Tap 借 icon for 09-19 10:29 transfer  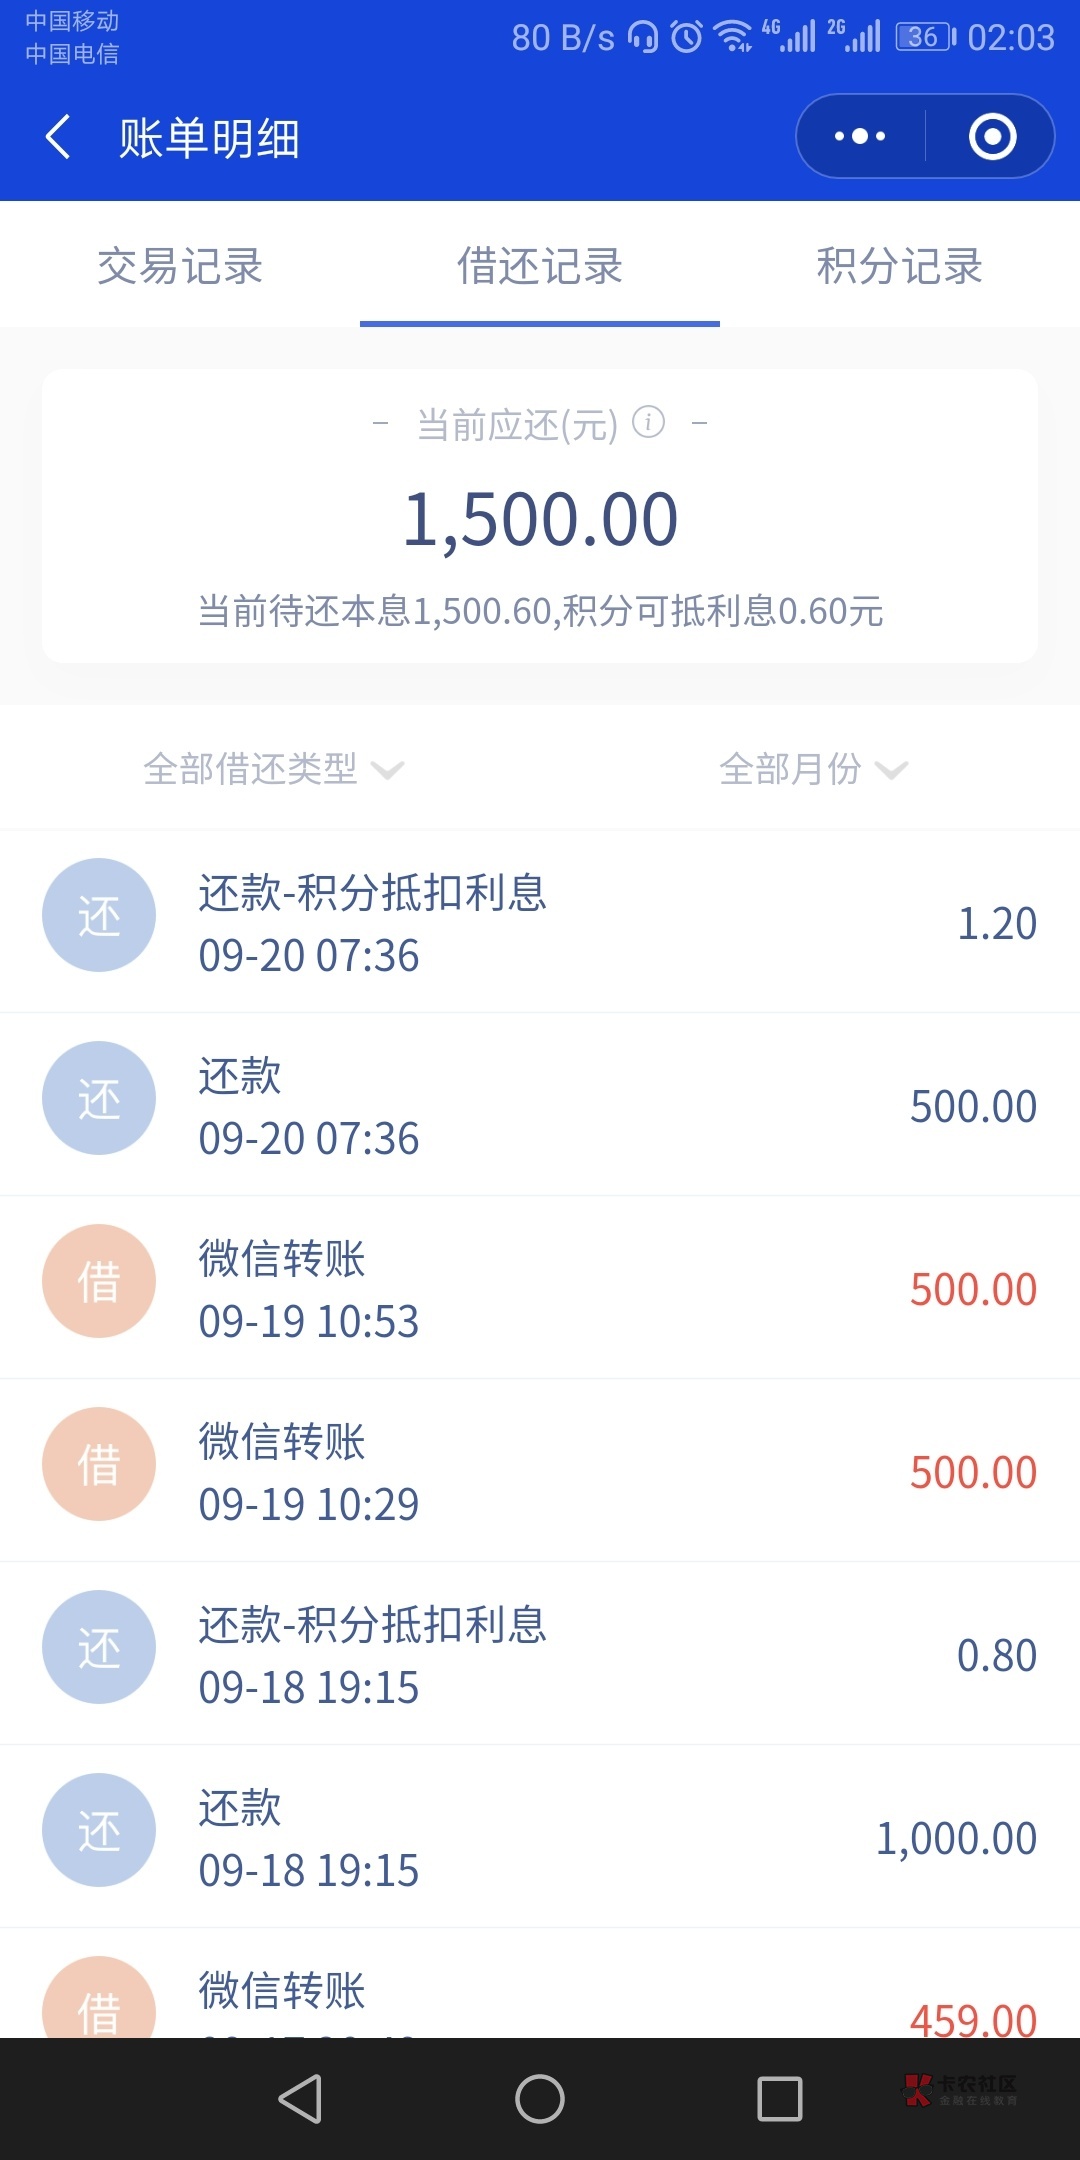point(98,1464)
